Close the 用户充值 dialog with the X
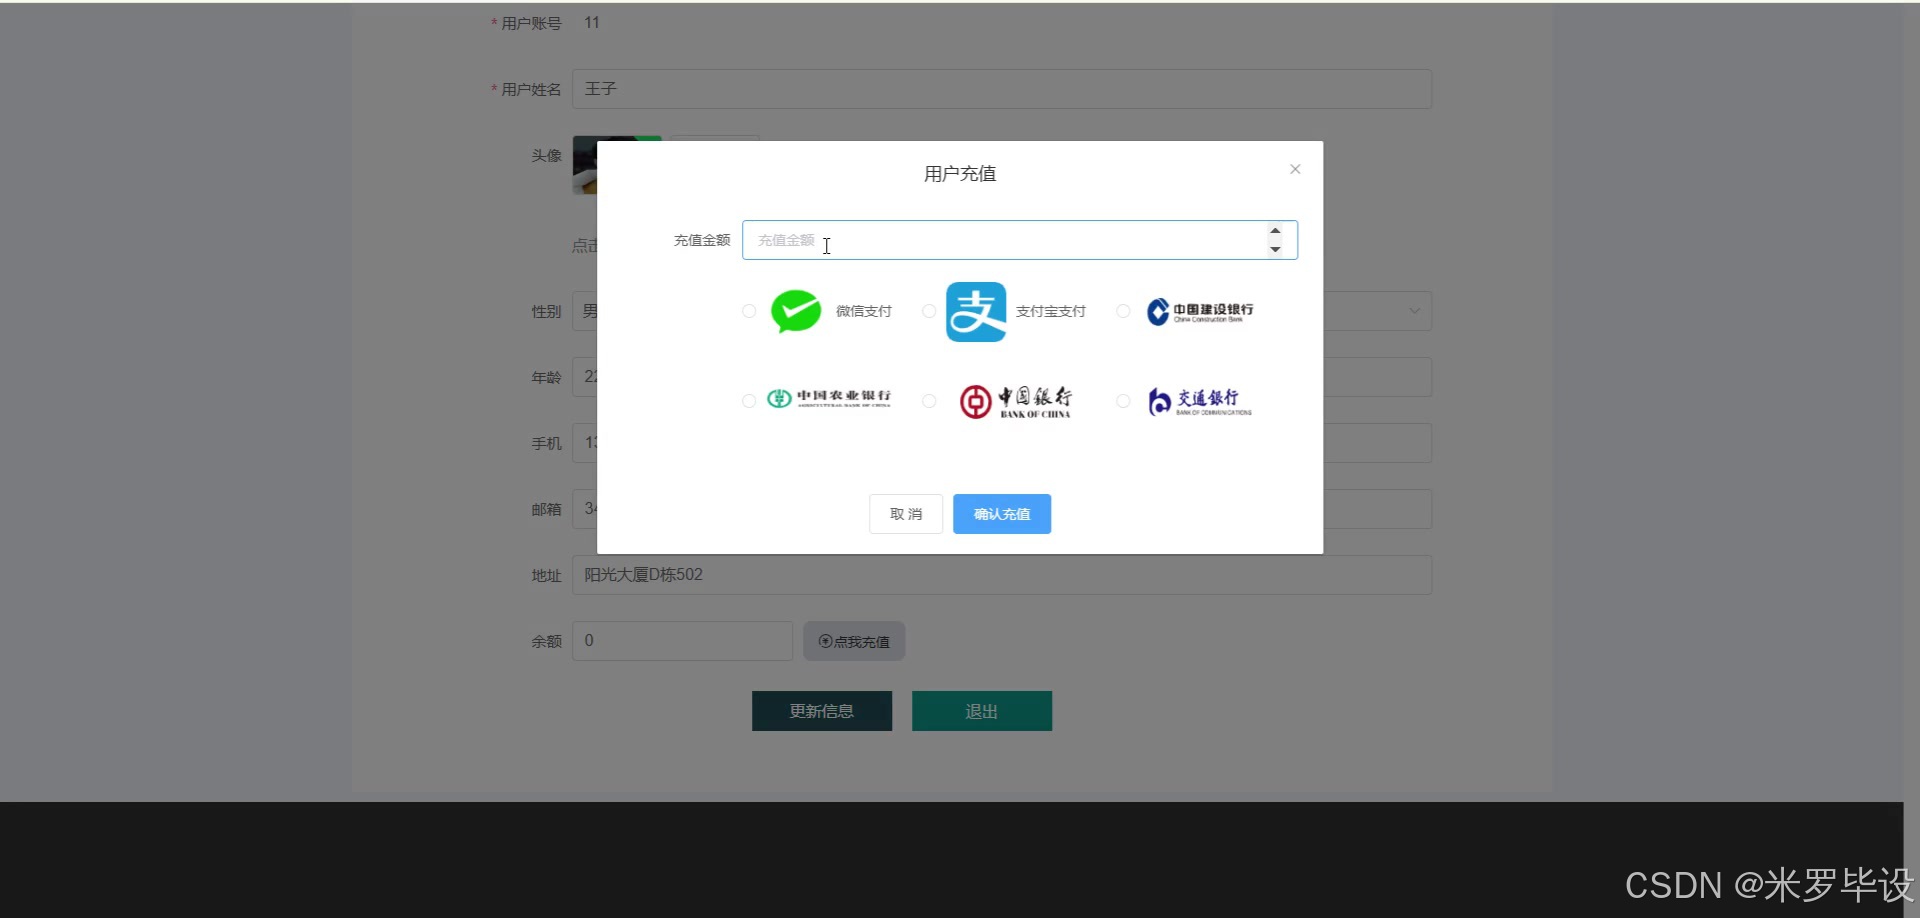 (1294, 169)
